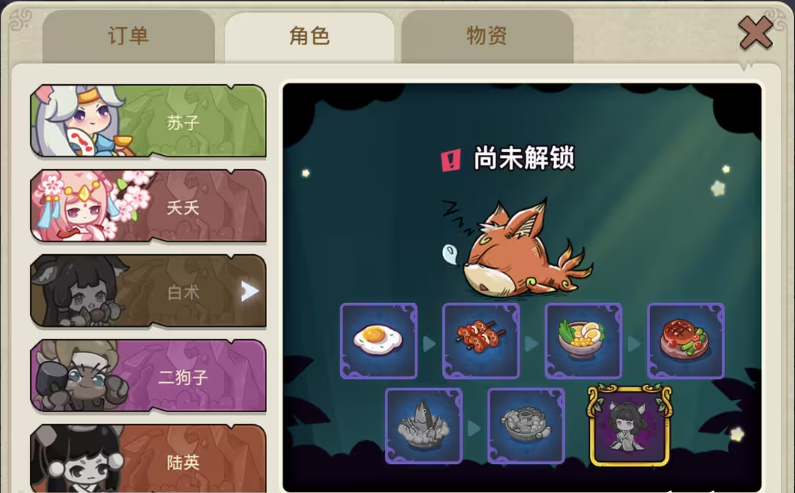Choose character 陆英 from the list

click(148, 459)
